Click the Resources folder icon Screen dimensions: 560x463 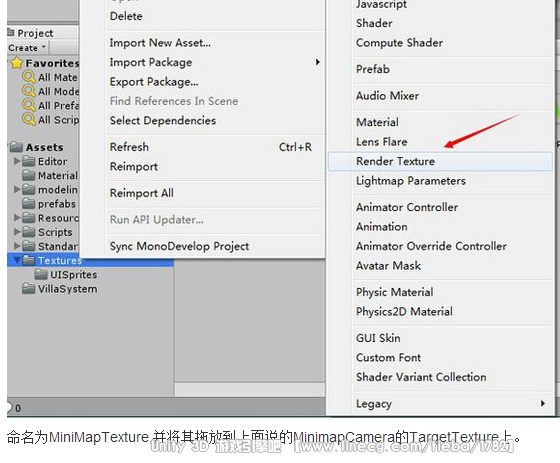pos(29,218)
